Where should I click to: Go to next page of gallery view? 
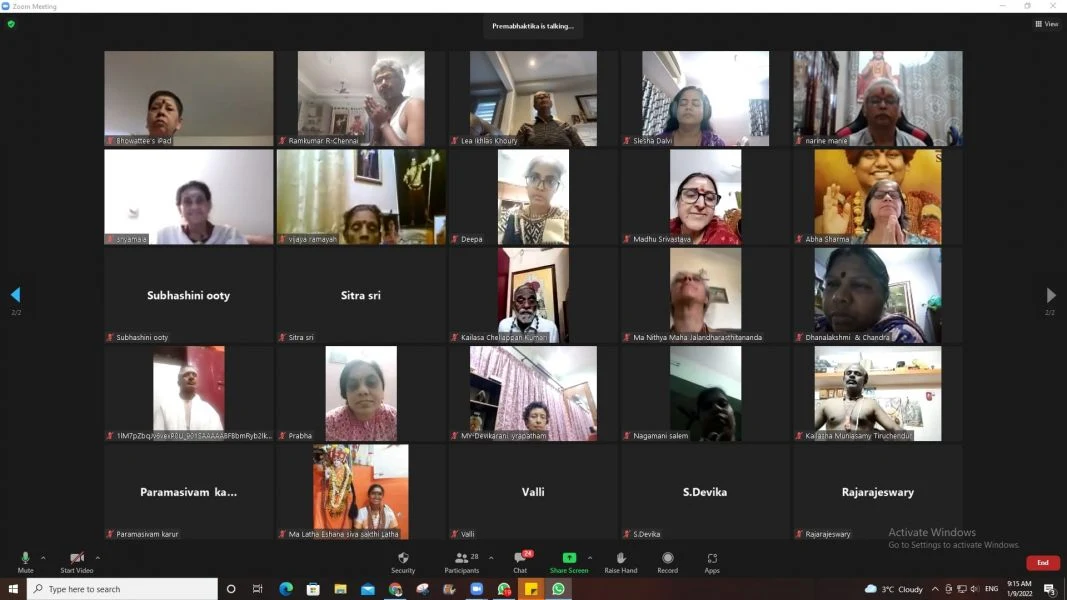pos(1051,295)
